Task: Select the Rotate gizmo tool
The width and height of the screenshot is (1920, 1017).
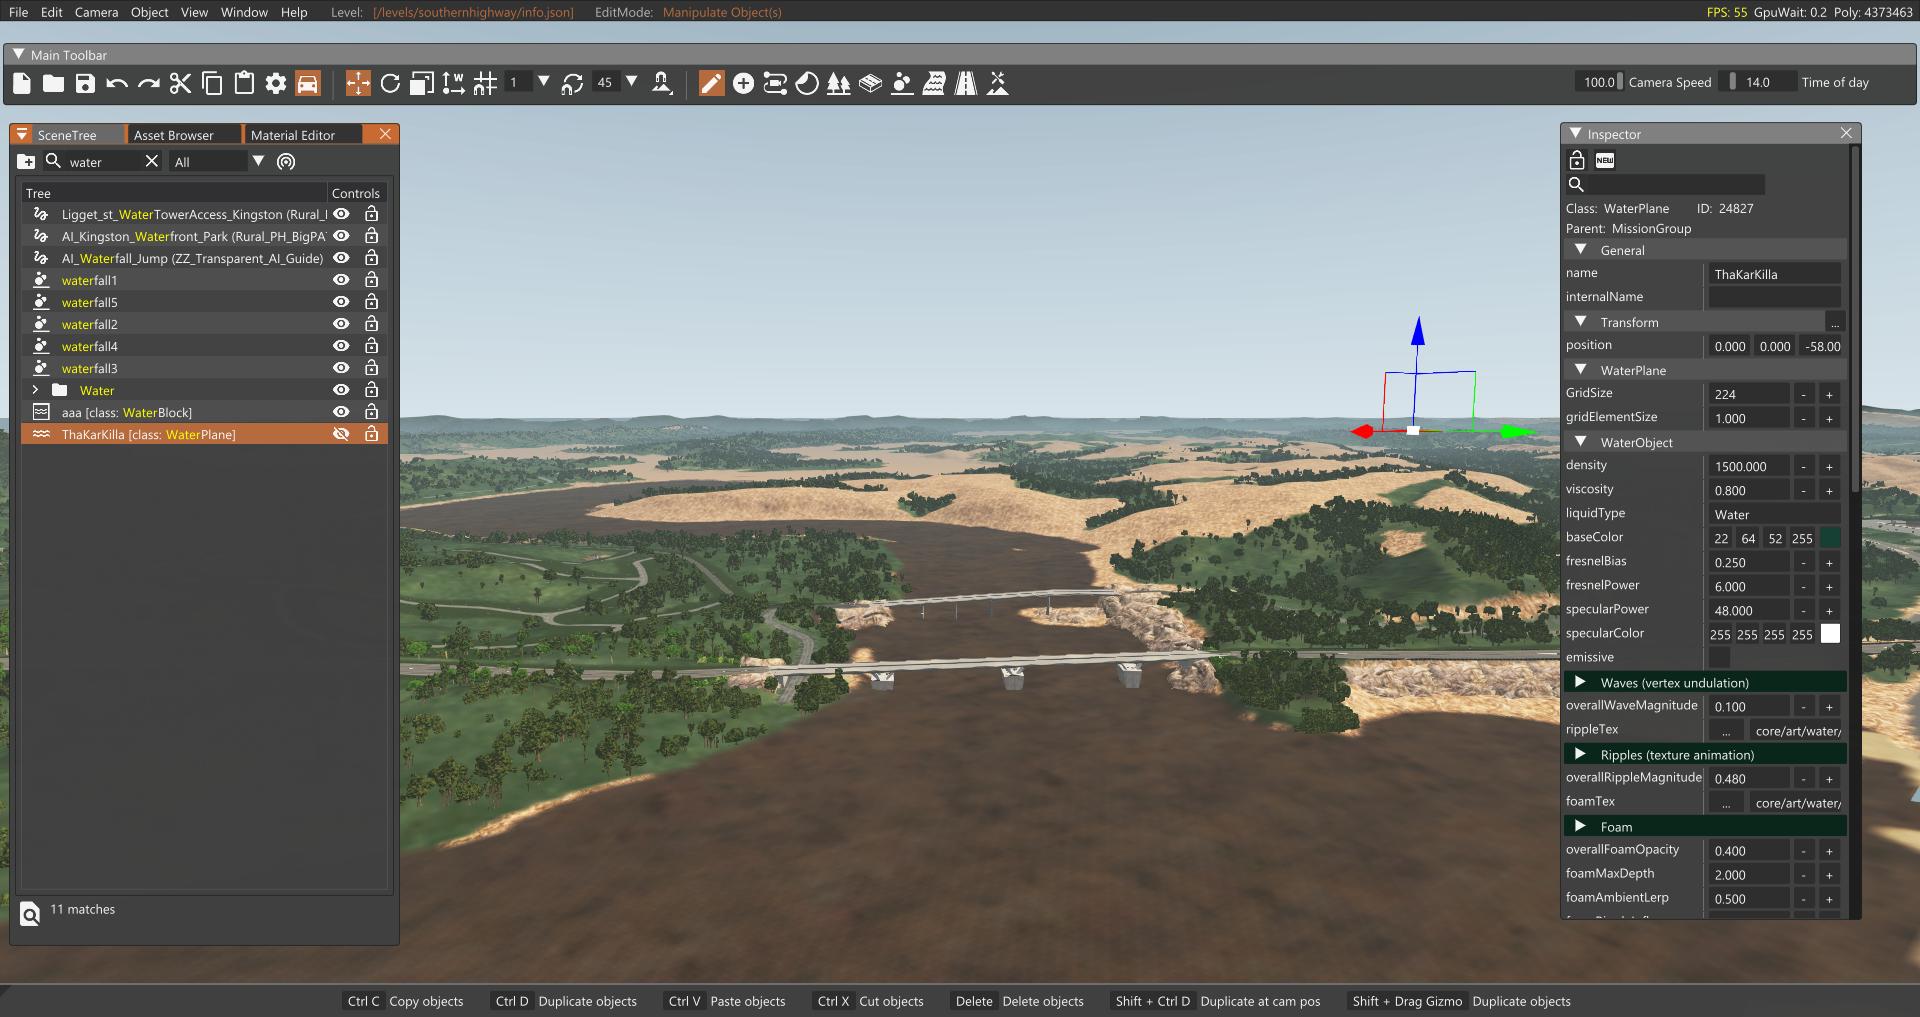Action: point(390,84)
